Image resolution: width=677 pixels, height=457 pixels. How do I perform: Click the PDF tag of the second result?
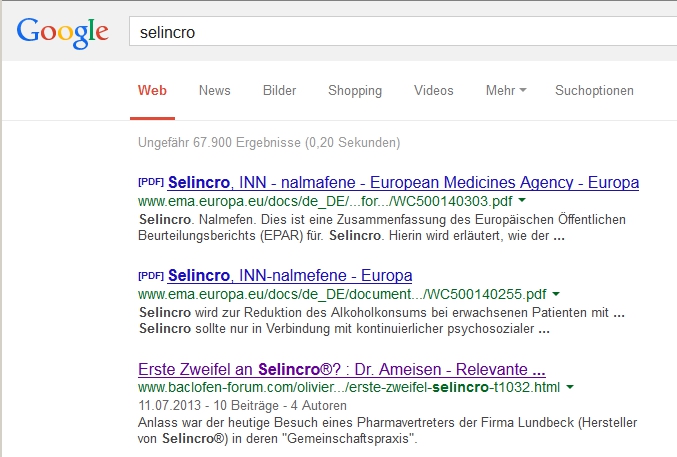[x=150, y=275]
